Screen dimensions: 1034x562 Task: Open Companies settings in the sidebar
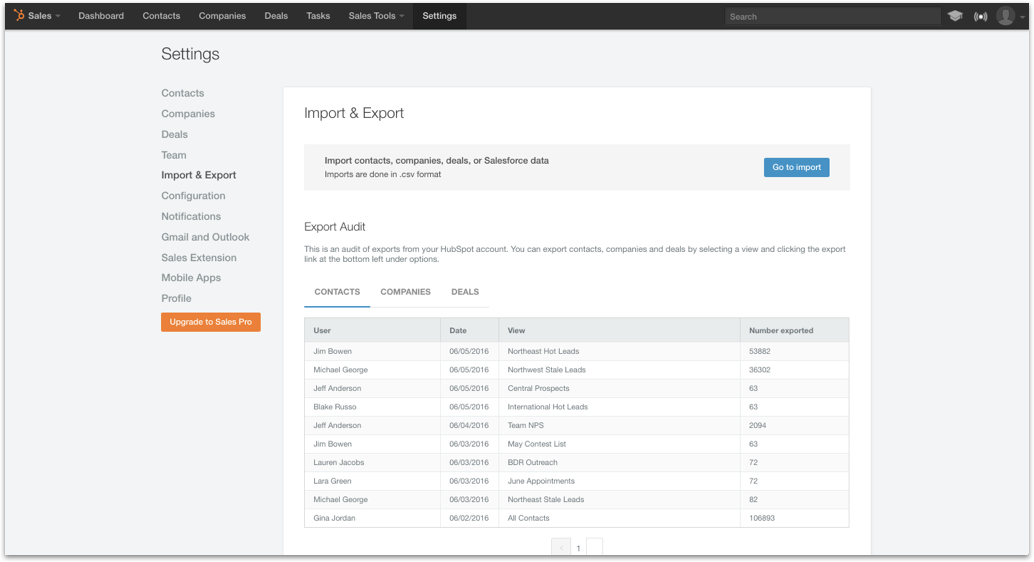click(188, 113)
